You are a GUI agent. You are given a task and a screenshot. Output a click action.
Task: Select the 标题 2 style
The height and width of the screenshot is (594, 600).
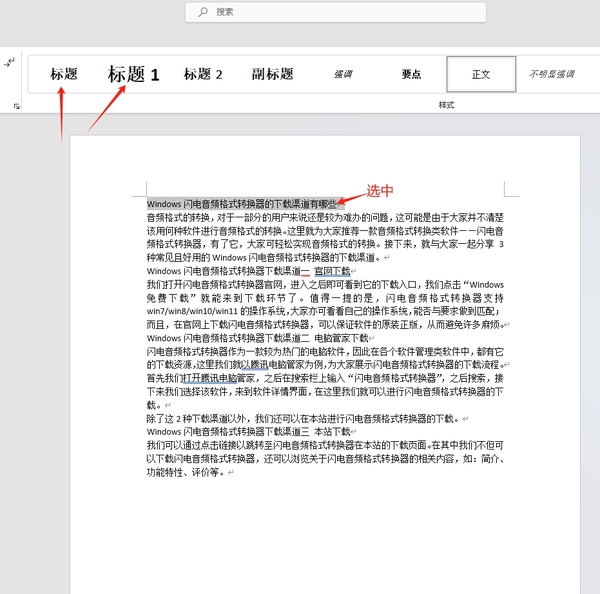(x=203, y=74)
